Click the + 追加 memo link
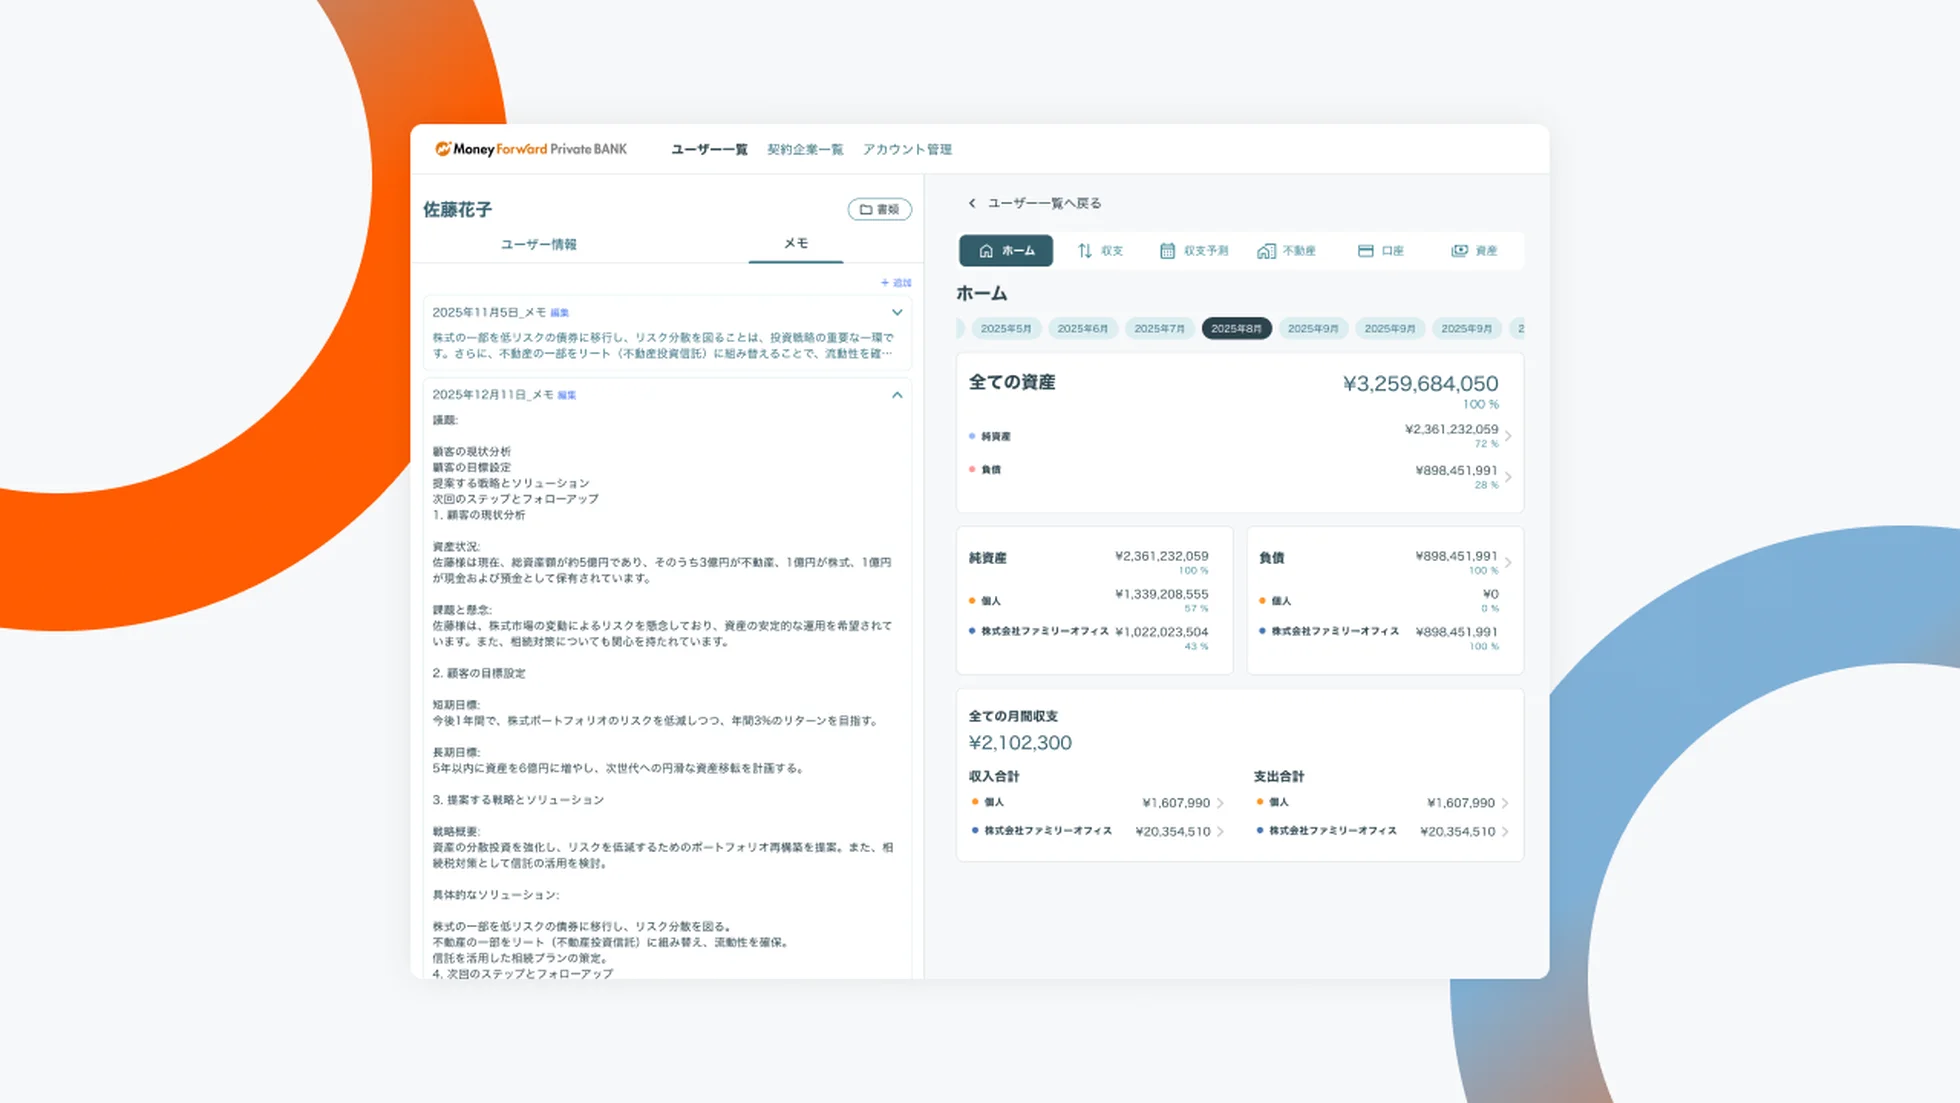 tap(896, 283)
